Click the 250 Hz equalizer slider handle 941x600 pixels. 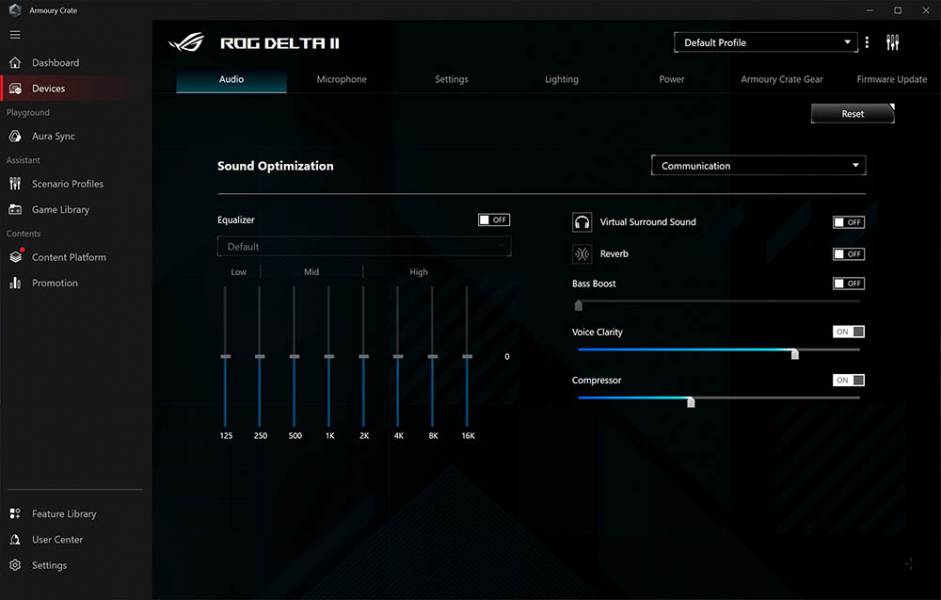point(260,356)
